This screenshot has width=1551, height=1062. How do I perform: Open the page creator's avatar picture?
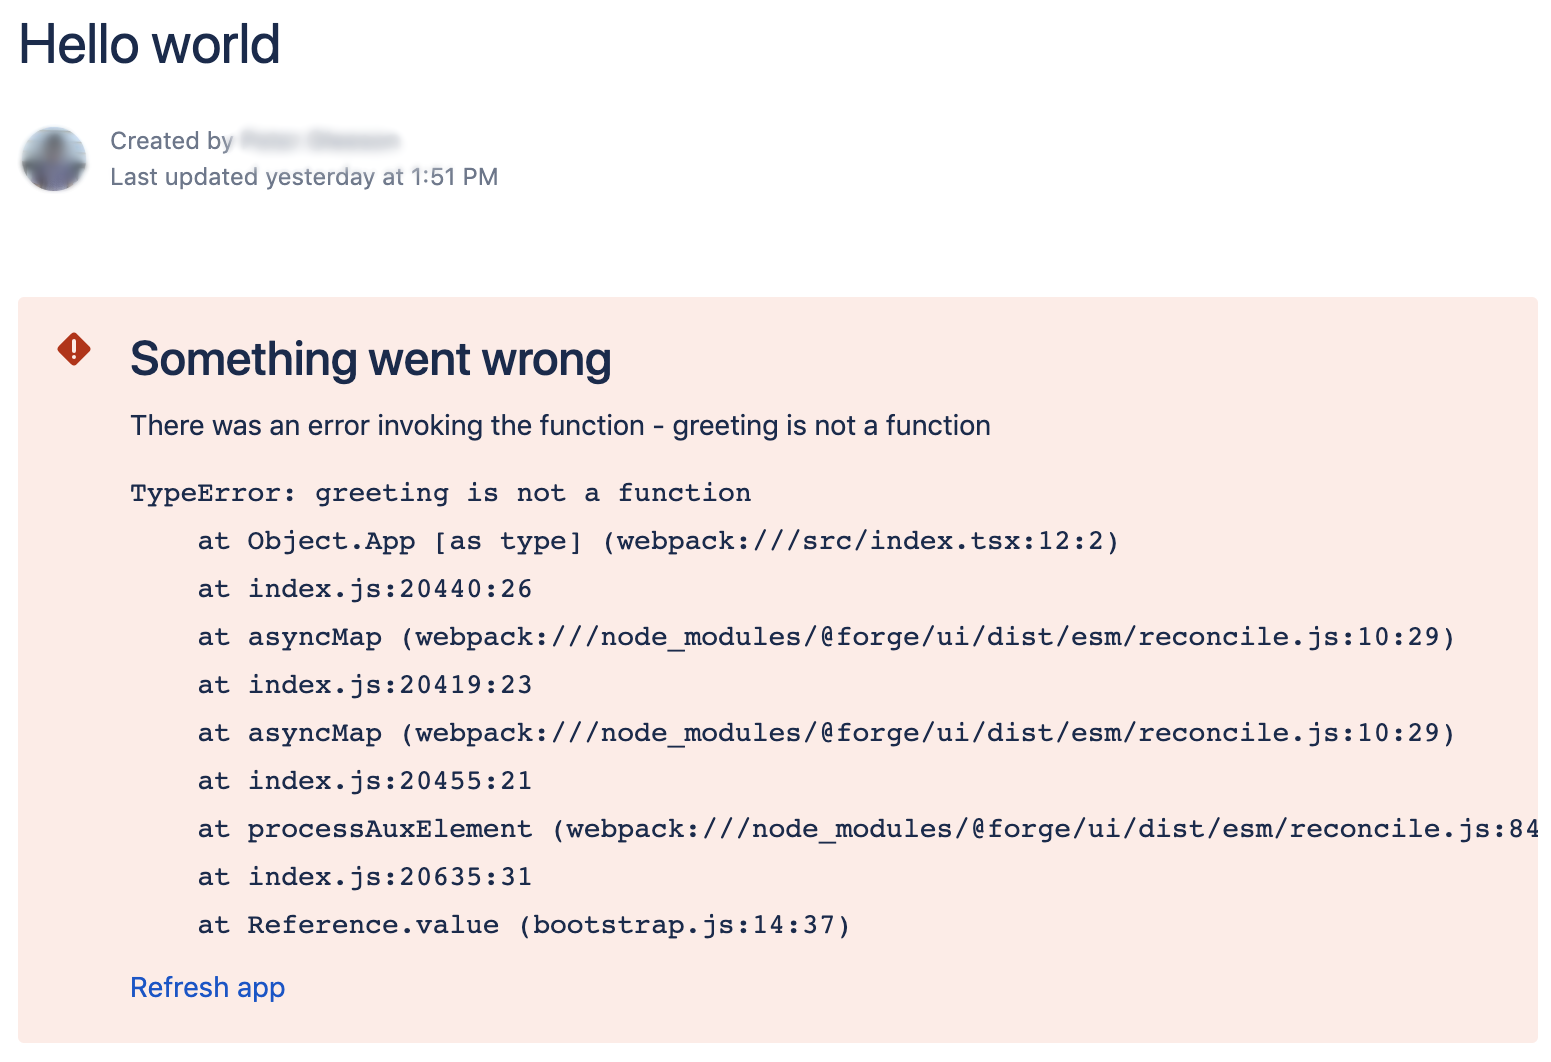(x=55, y=160)
